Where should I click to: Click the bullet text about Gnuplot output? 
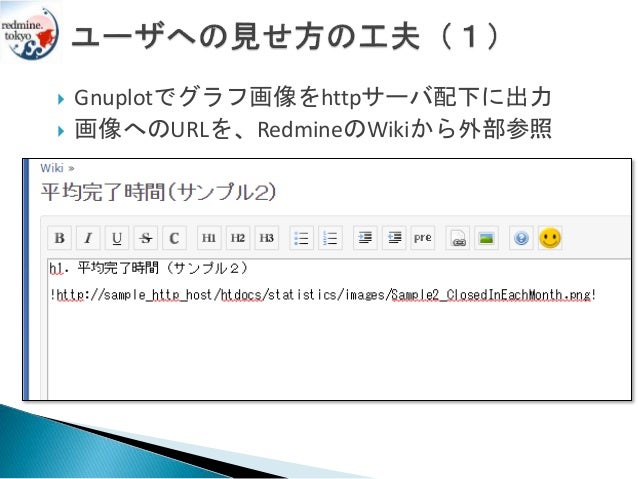[312, 98]
